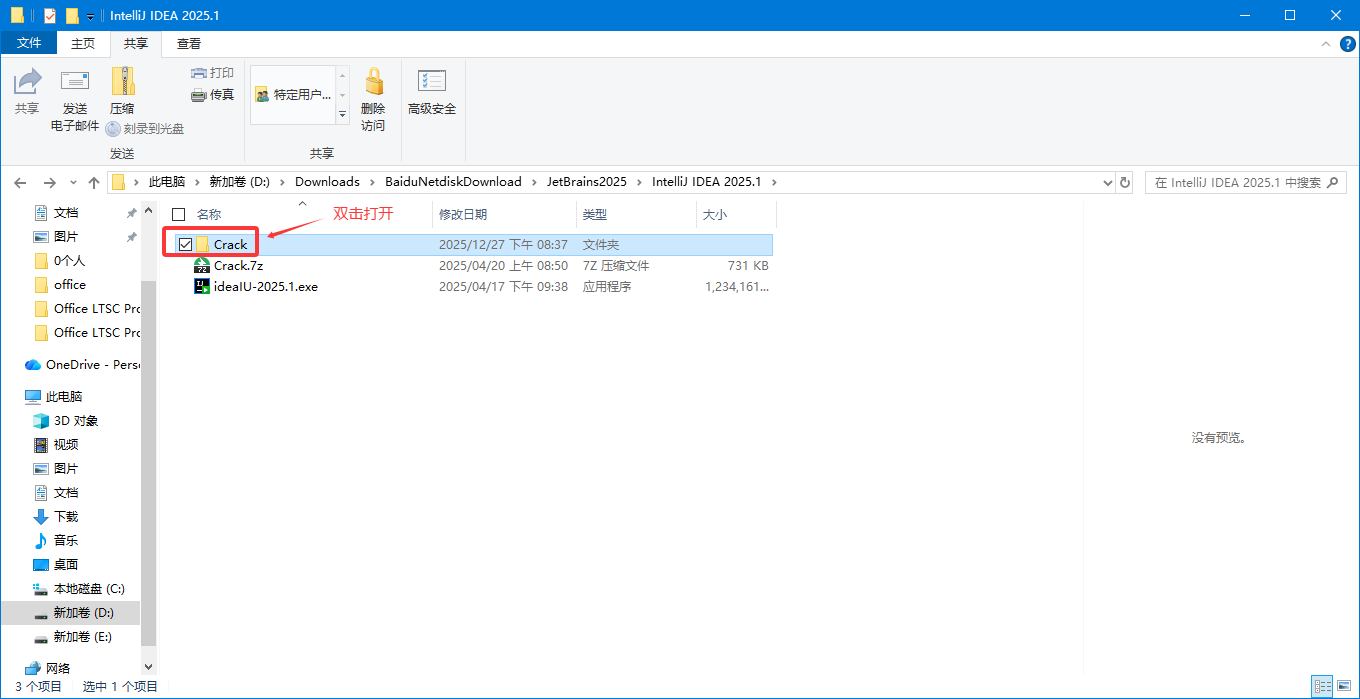1360x699 pixels.
Task: Open 3D 对象 in navigation pane
Action: (x=76, y=421)
